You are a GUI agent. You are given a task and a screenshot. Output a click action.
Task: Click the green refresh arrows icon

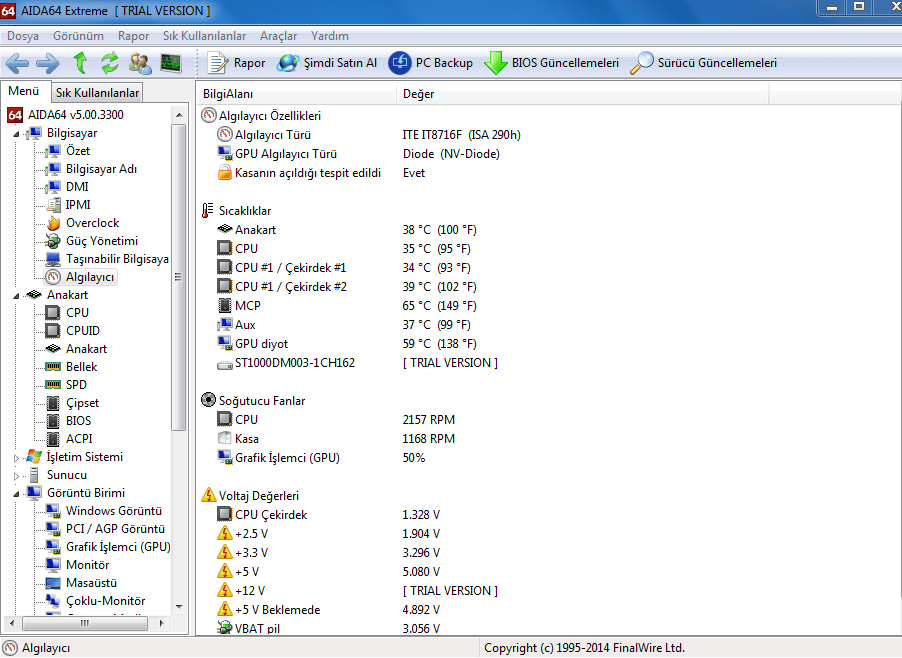[x=109, y=63]
